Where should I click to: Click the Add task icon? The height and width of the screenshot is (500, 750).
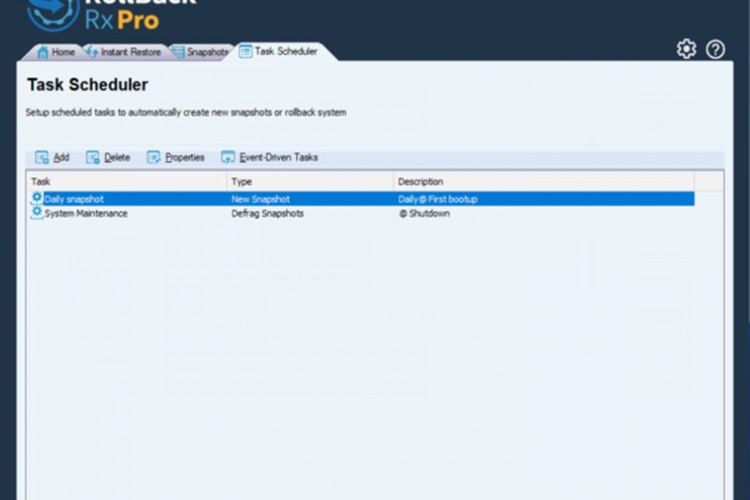(42, 157)
